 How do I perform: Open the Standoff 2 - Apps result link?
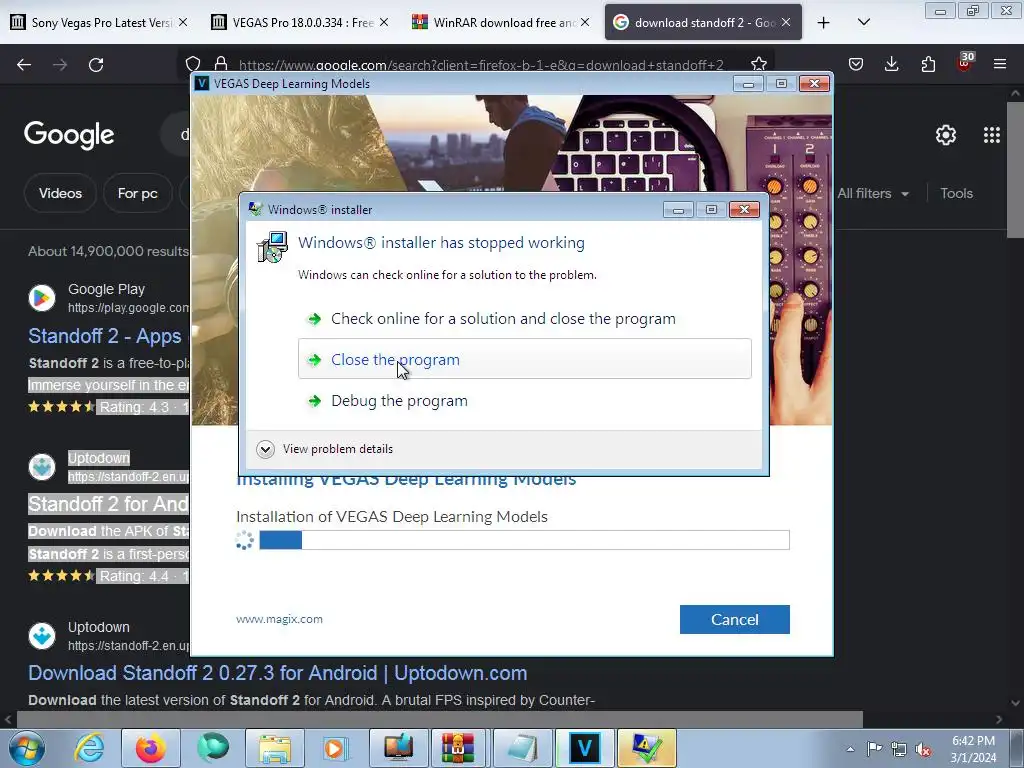click(x=105, y=336)
